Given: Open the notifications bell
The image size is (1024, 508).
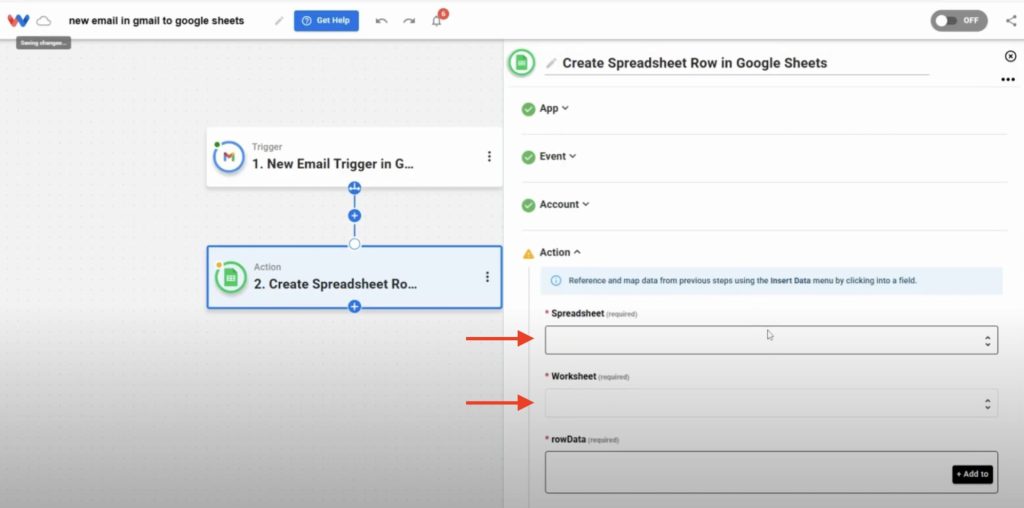Looking at the screenshot, I should (x=436, y=21).
